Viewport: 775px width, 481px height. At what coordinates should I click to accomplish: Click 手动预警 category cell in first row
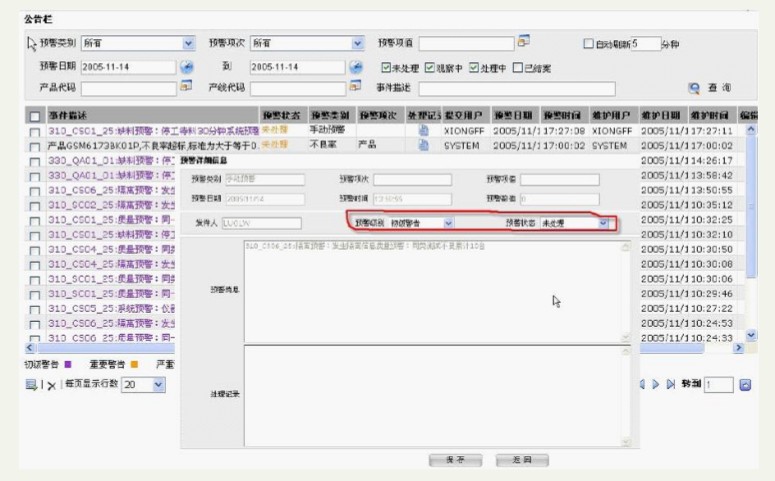coord(327,130)
